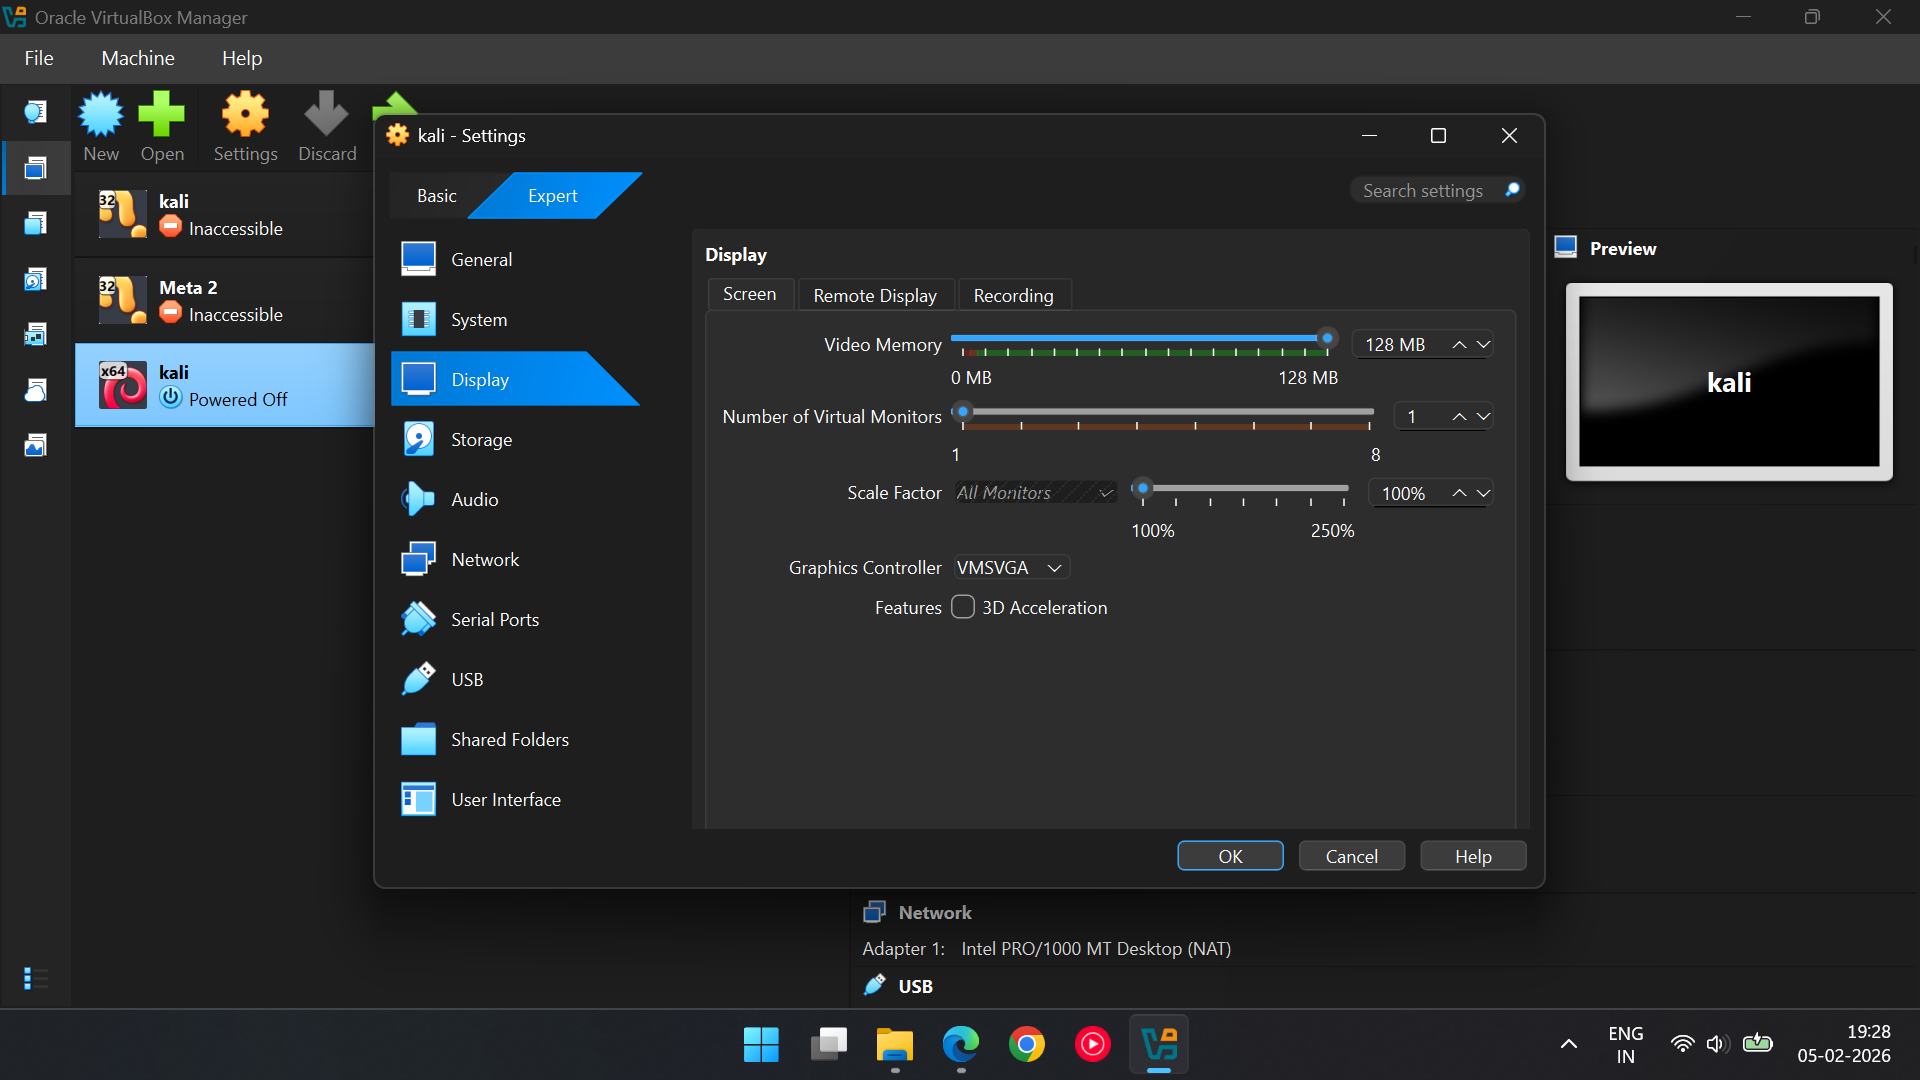Click the OK button
This screenshot has width=1920, height=1080.
1230,857
